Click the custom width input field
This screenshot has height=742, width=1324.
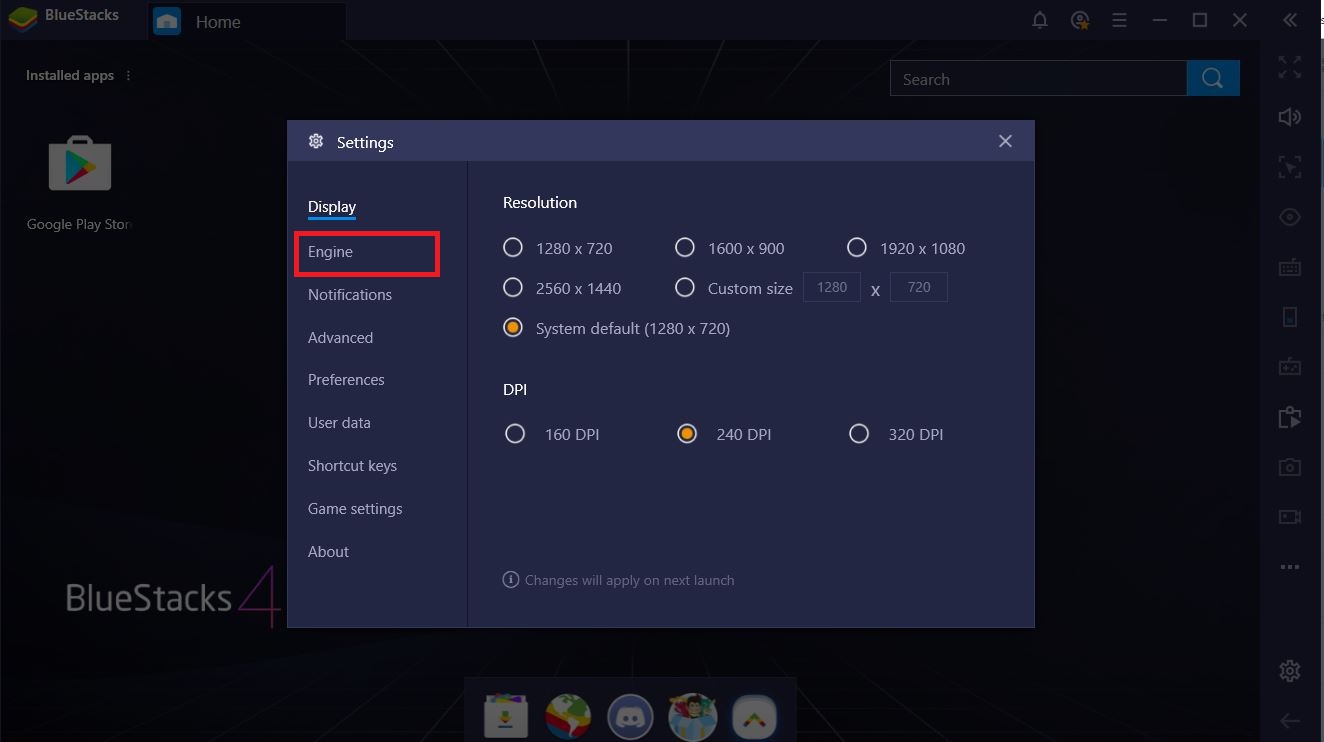832,288
